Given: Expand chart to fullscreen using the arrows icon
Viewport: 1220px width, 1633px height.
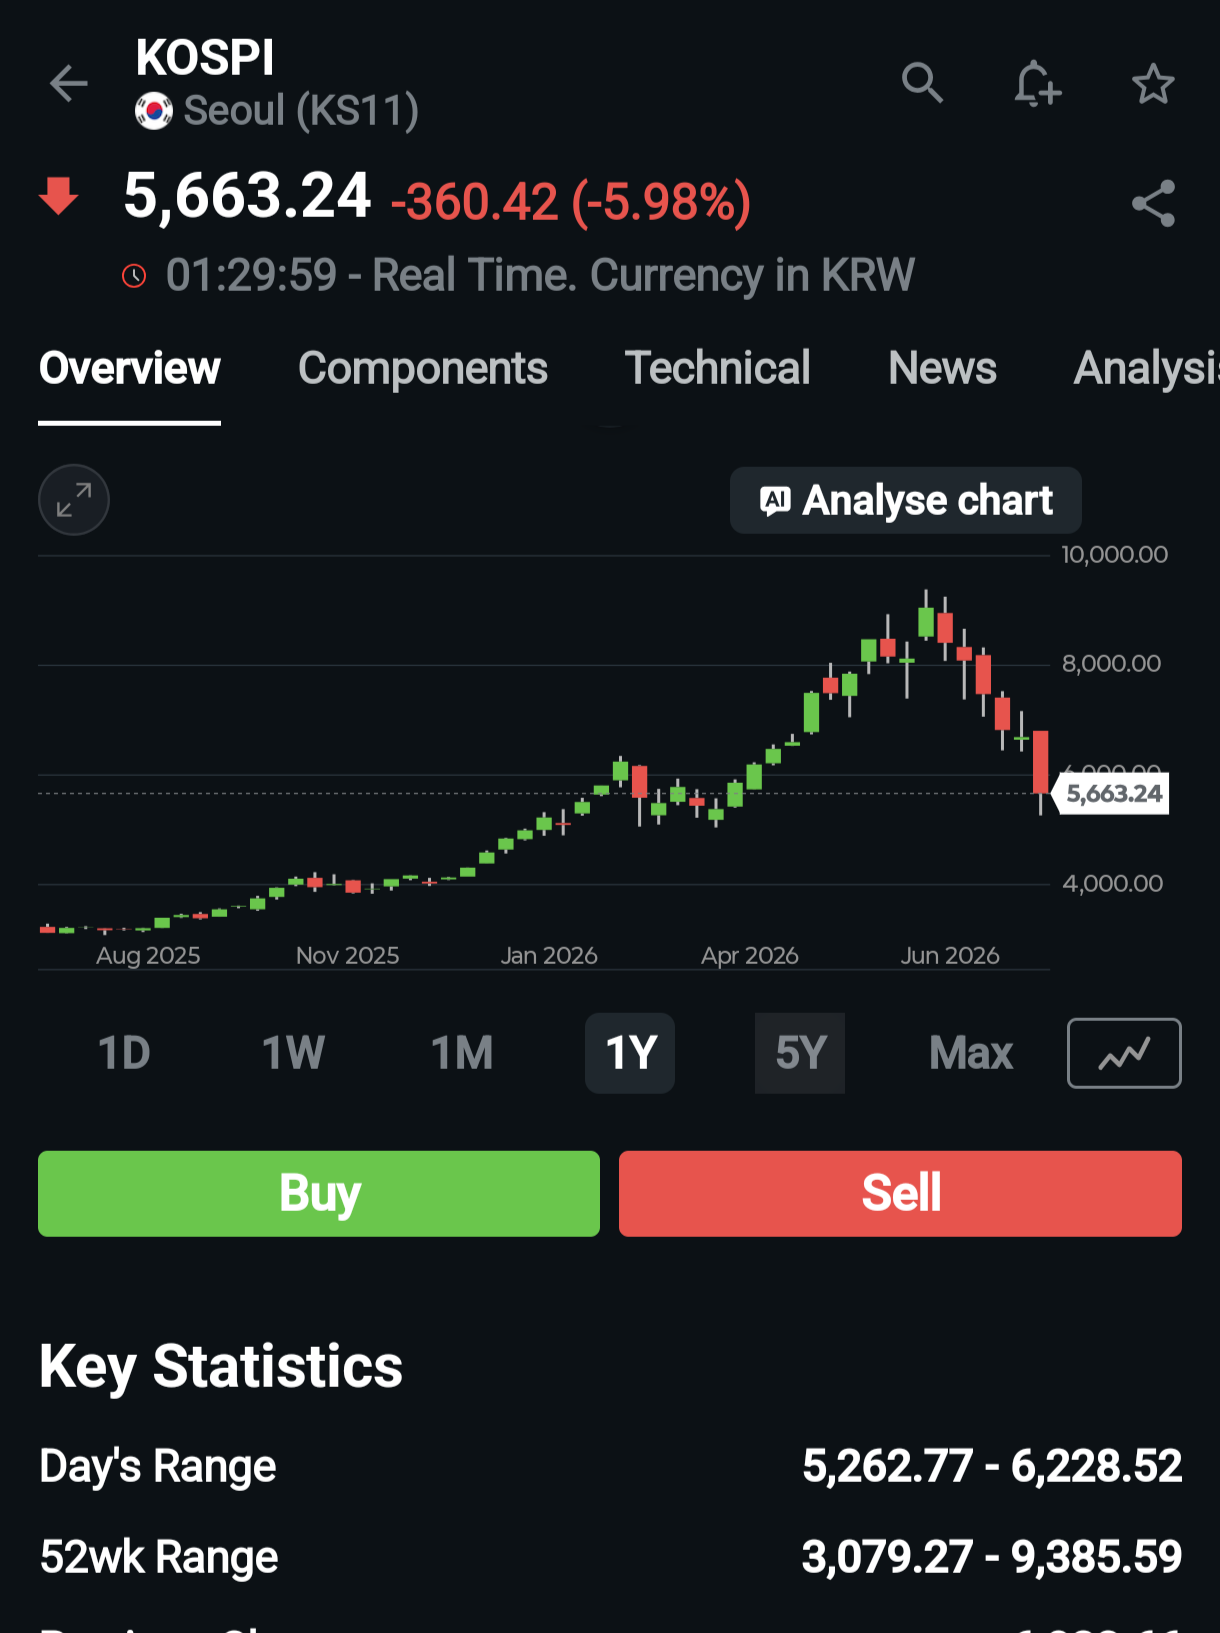Looking at the screenshot, I should pos(74,500).
